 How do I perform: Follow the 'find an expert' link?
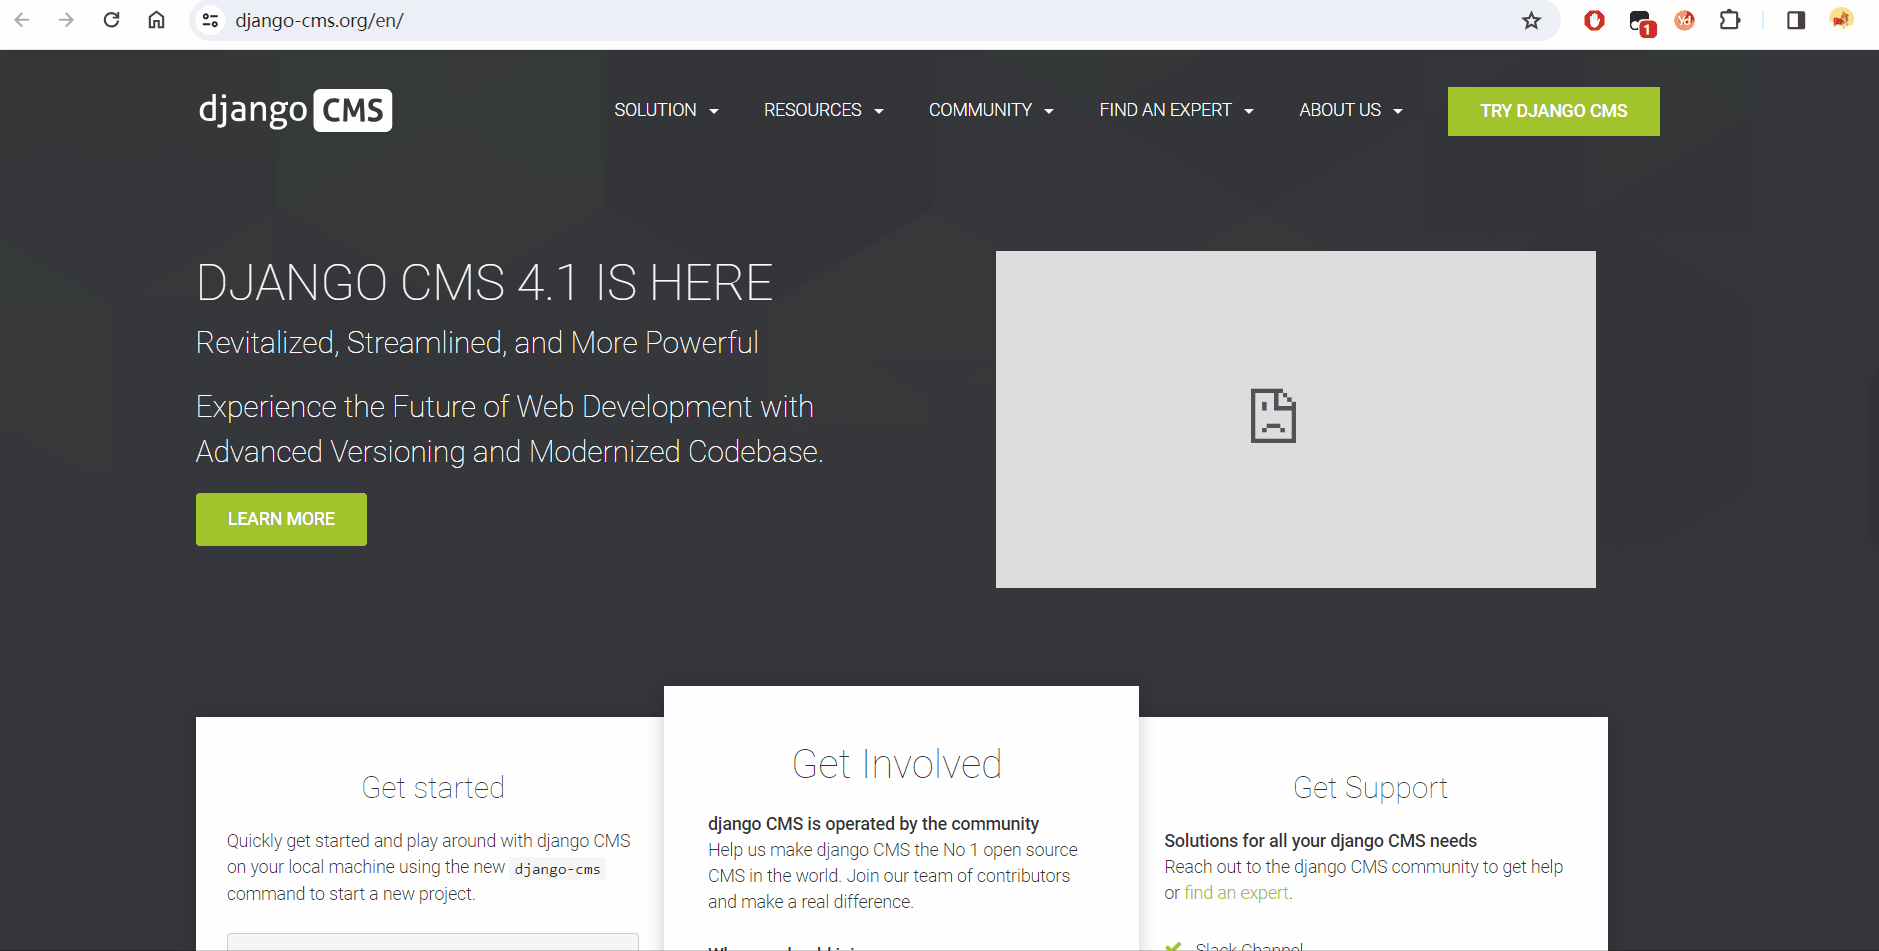[x=1236, y=893]
